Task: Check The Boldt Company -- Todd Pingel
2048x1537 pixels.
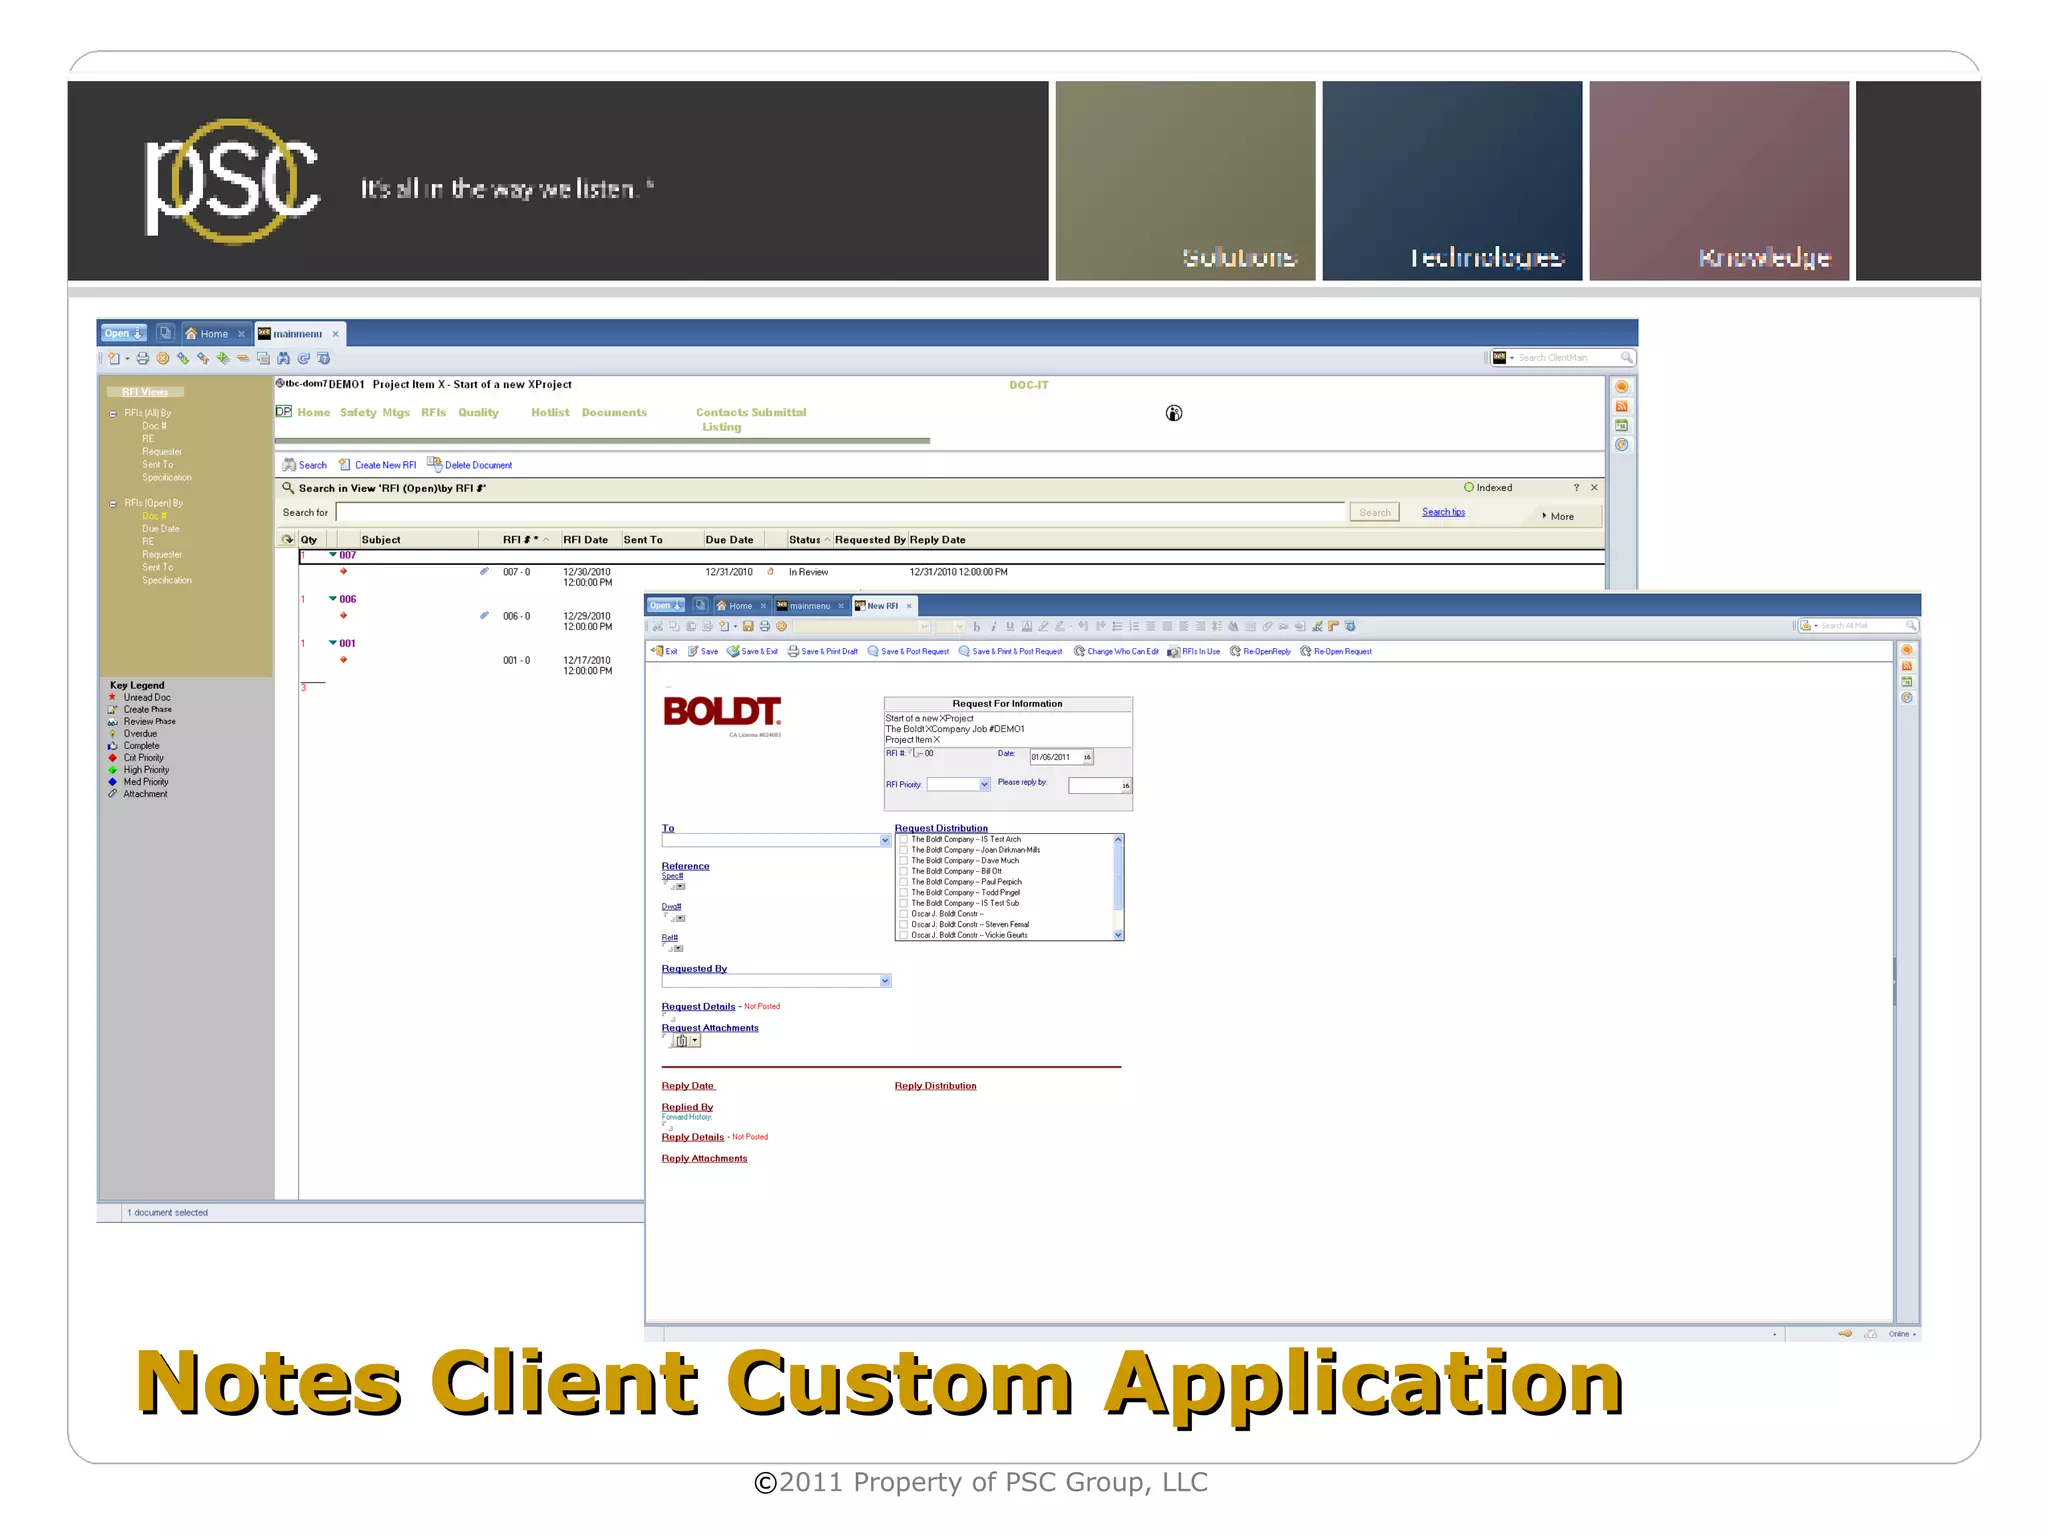Action: tap(904, 893)
